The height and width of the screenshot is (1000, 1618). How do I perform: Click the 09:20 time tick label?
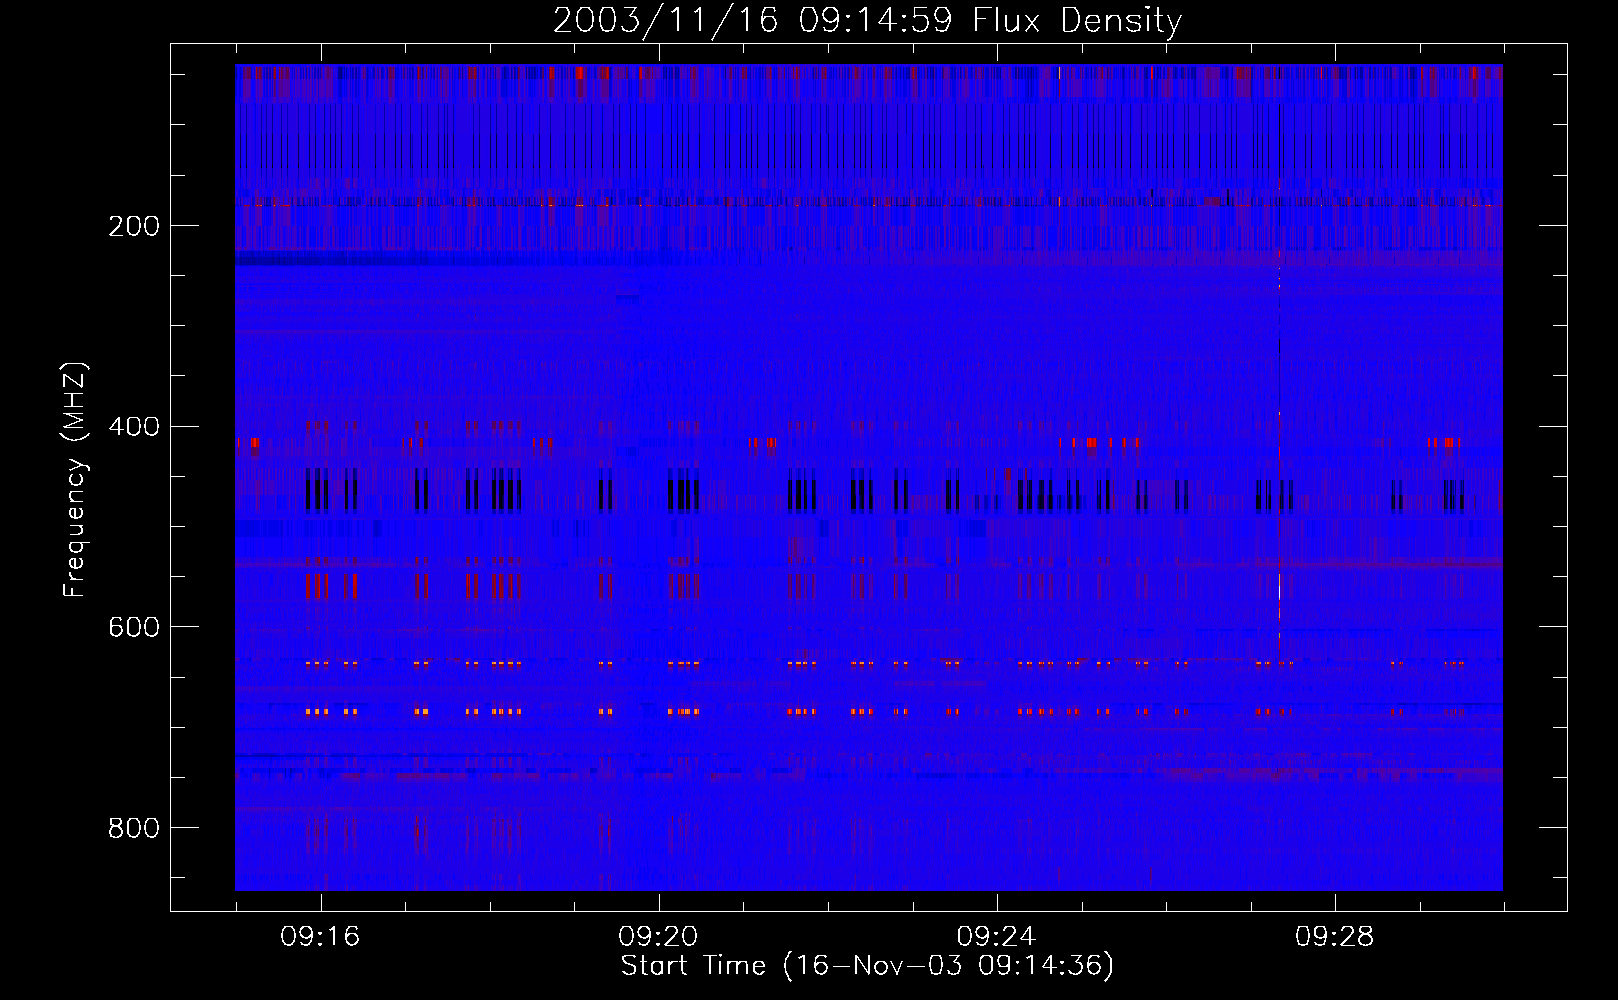click(x=658, y=937)
